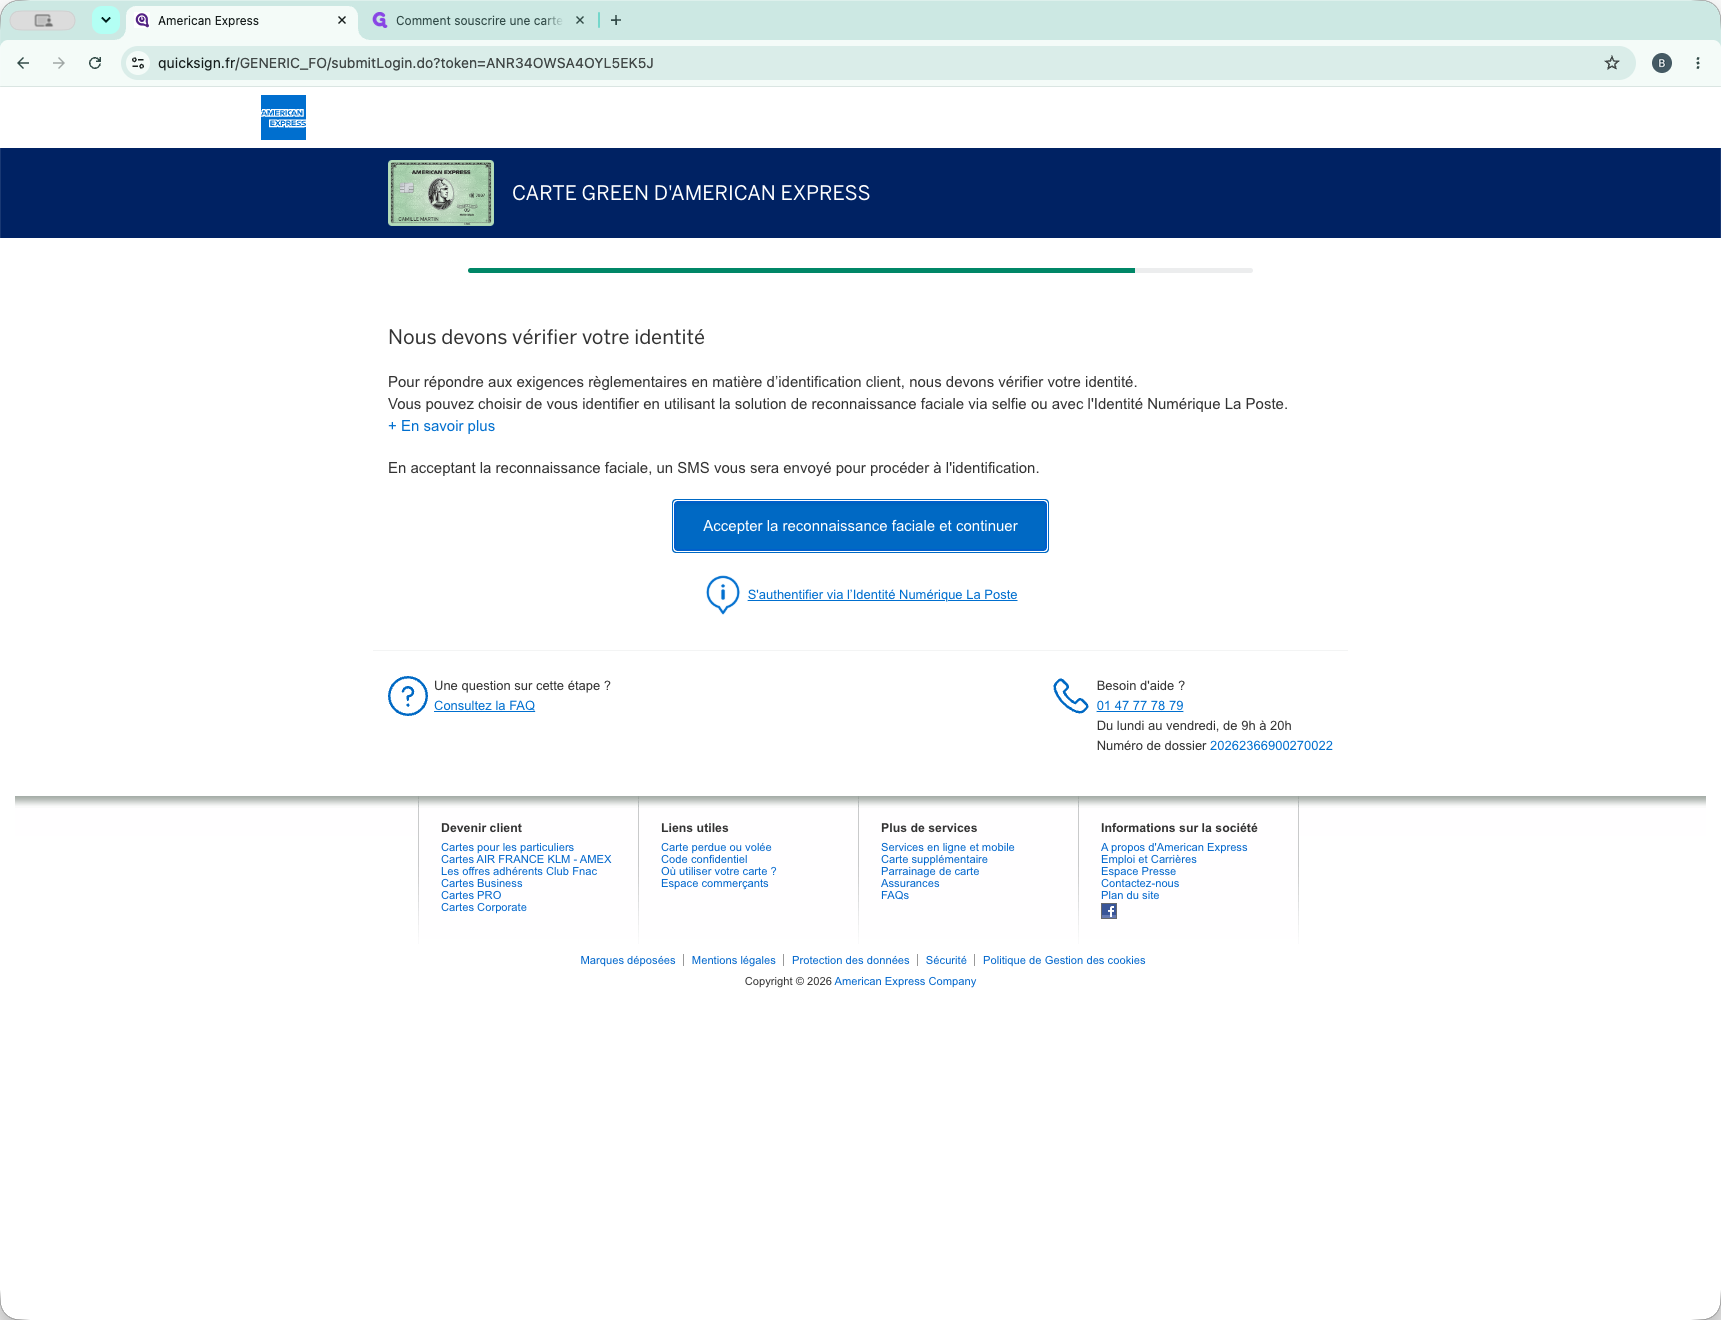
Task: Open the Chrome three-dot menu
Action: click(x=1698, y=63)
